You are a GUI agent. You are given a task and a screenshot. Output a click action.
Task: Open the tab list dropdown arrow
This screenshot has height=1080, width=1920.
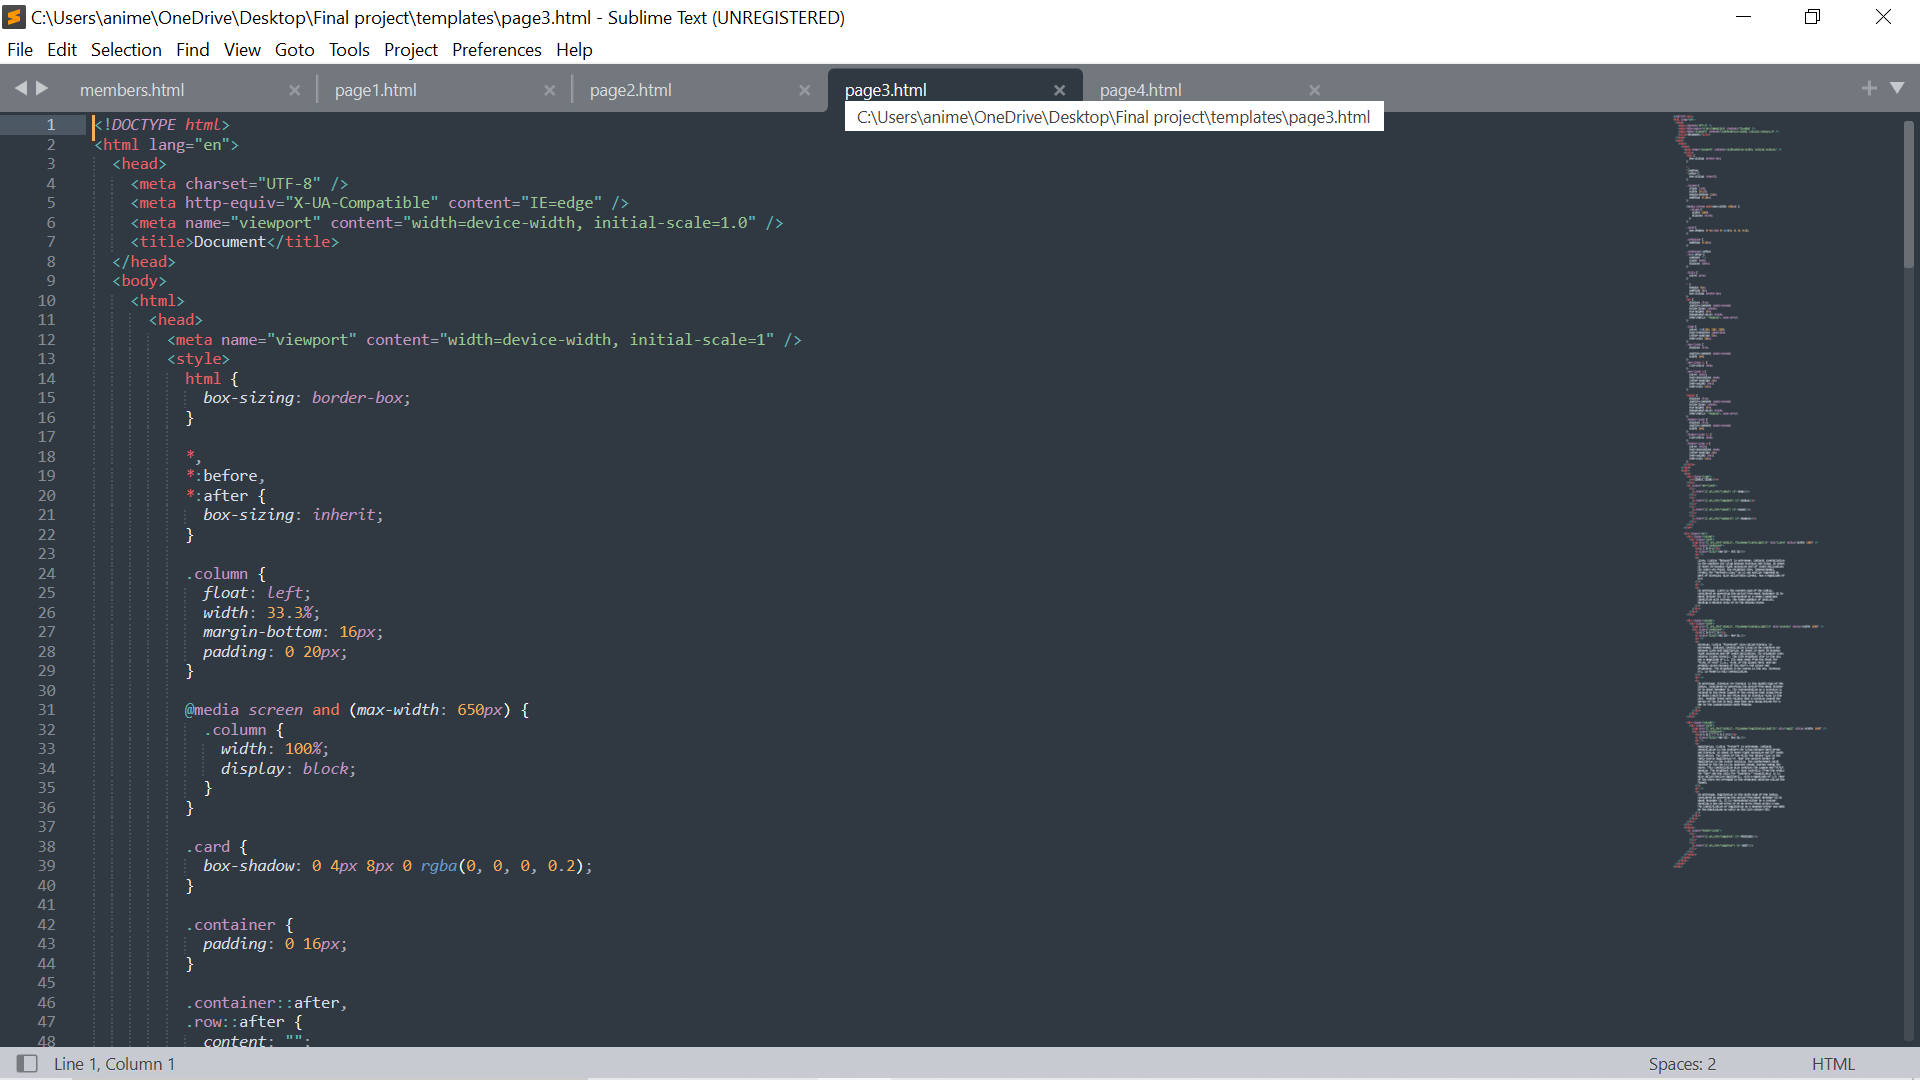pyautogui.click(x=1897, y=88)
